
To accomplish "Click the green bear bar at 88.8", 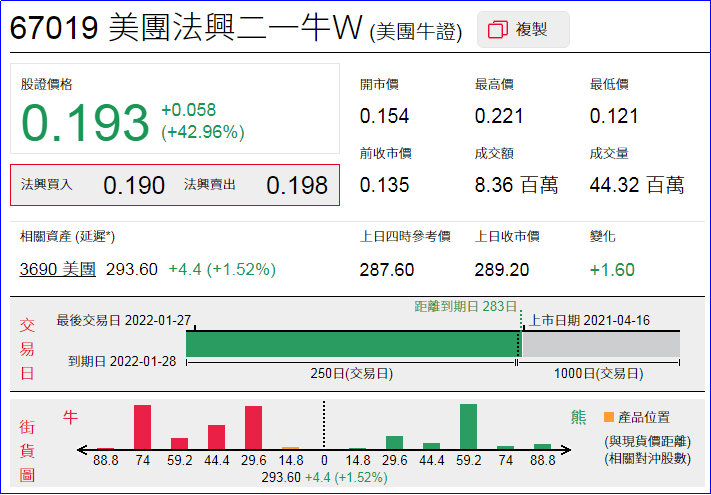I will tap(542, 446).
